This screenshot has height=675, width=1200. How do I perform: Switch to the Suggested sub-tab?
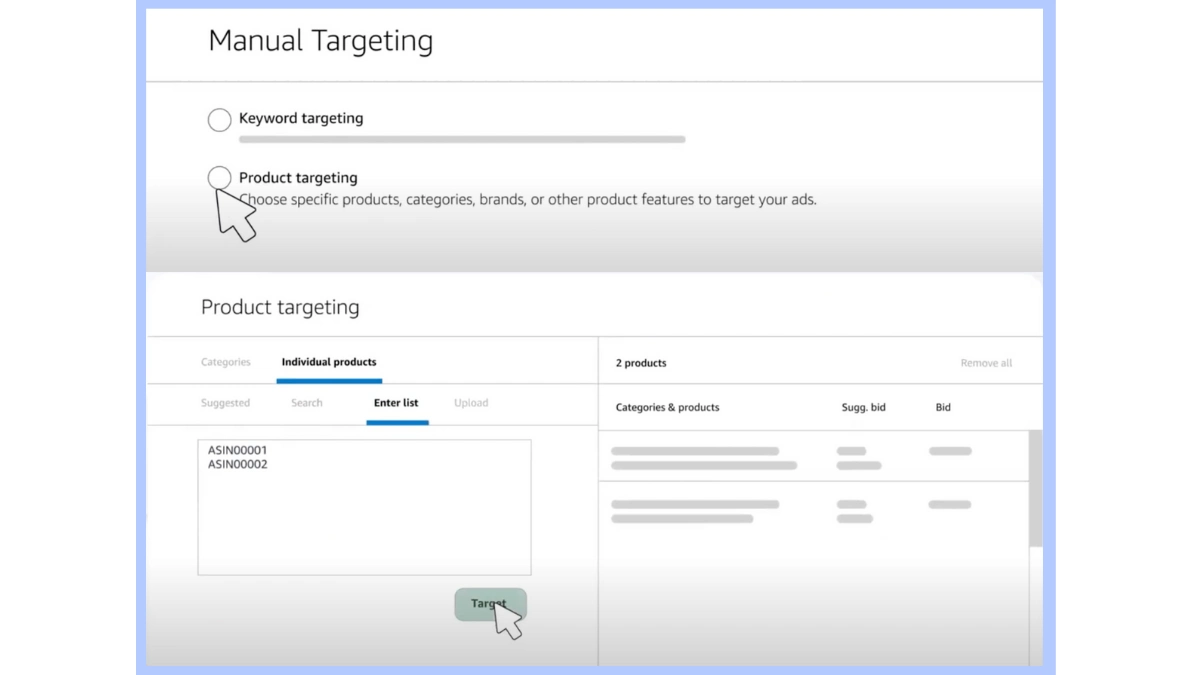pyautogui.click(x=225, y=403)
